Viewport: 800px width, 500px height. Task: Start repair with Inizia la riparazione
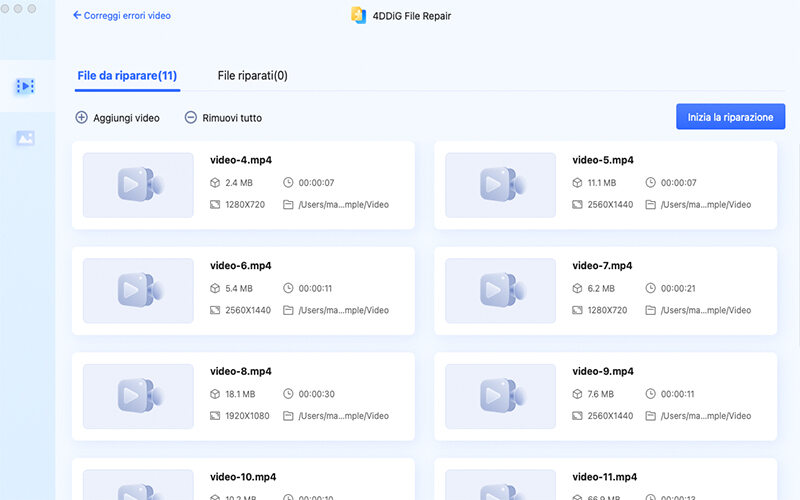tap(730, 117)
